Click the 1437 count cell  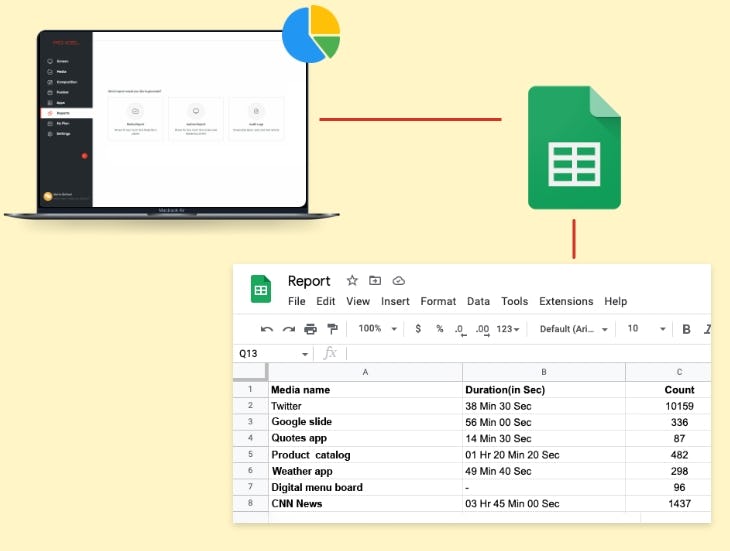pyautogui.click(x=669, y=503)
